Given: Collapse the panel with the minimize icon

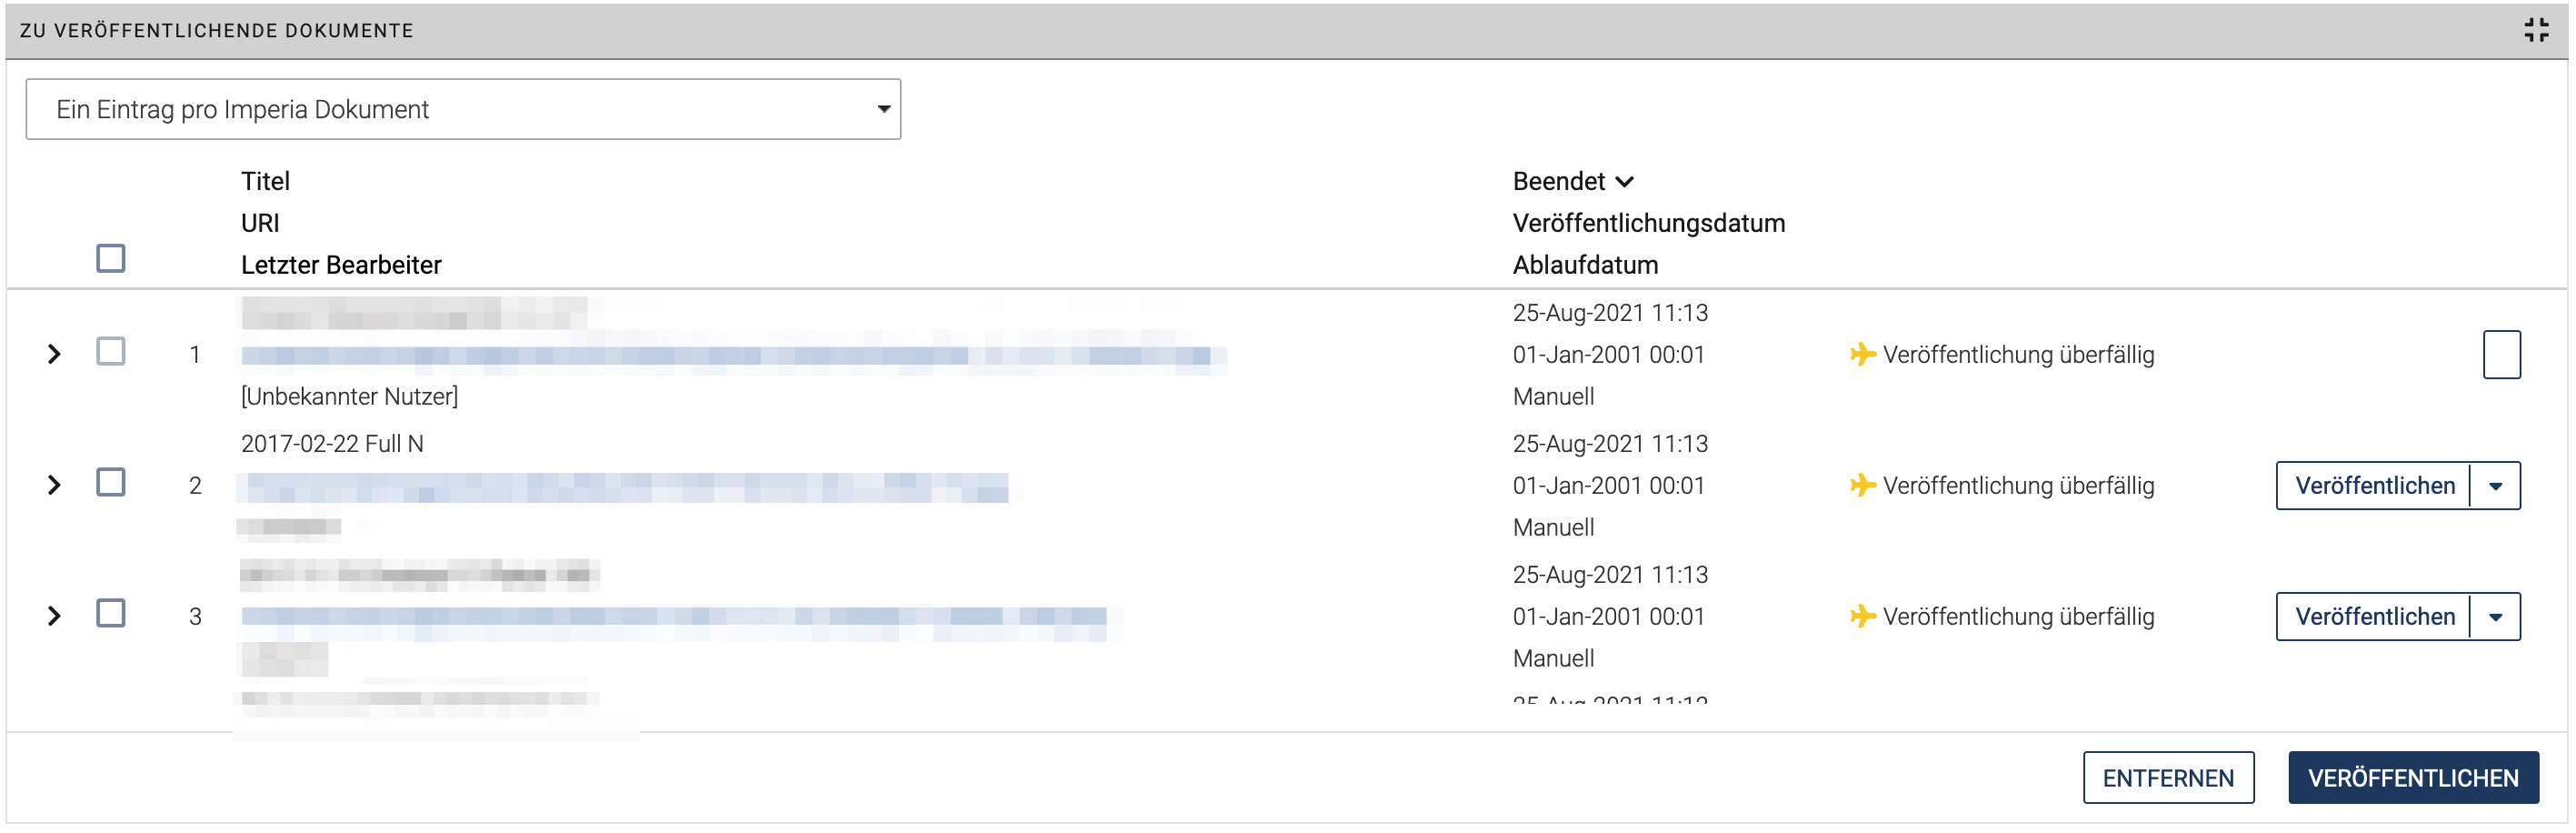Looking at the screenshot, I should (2535, 30).
